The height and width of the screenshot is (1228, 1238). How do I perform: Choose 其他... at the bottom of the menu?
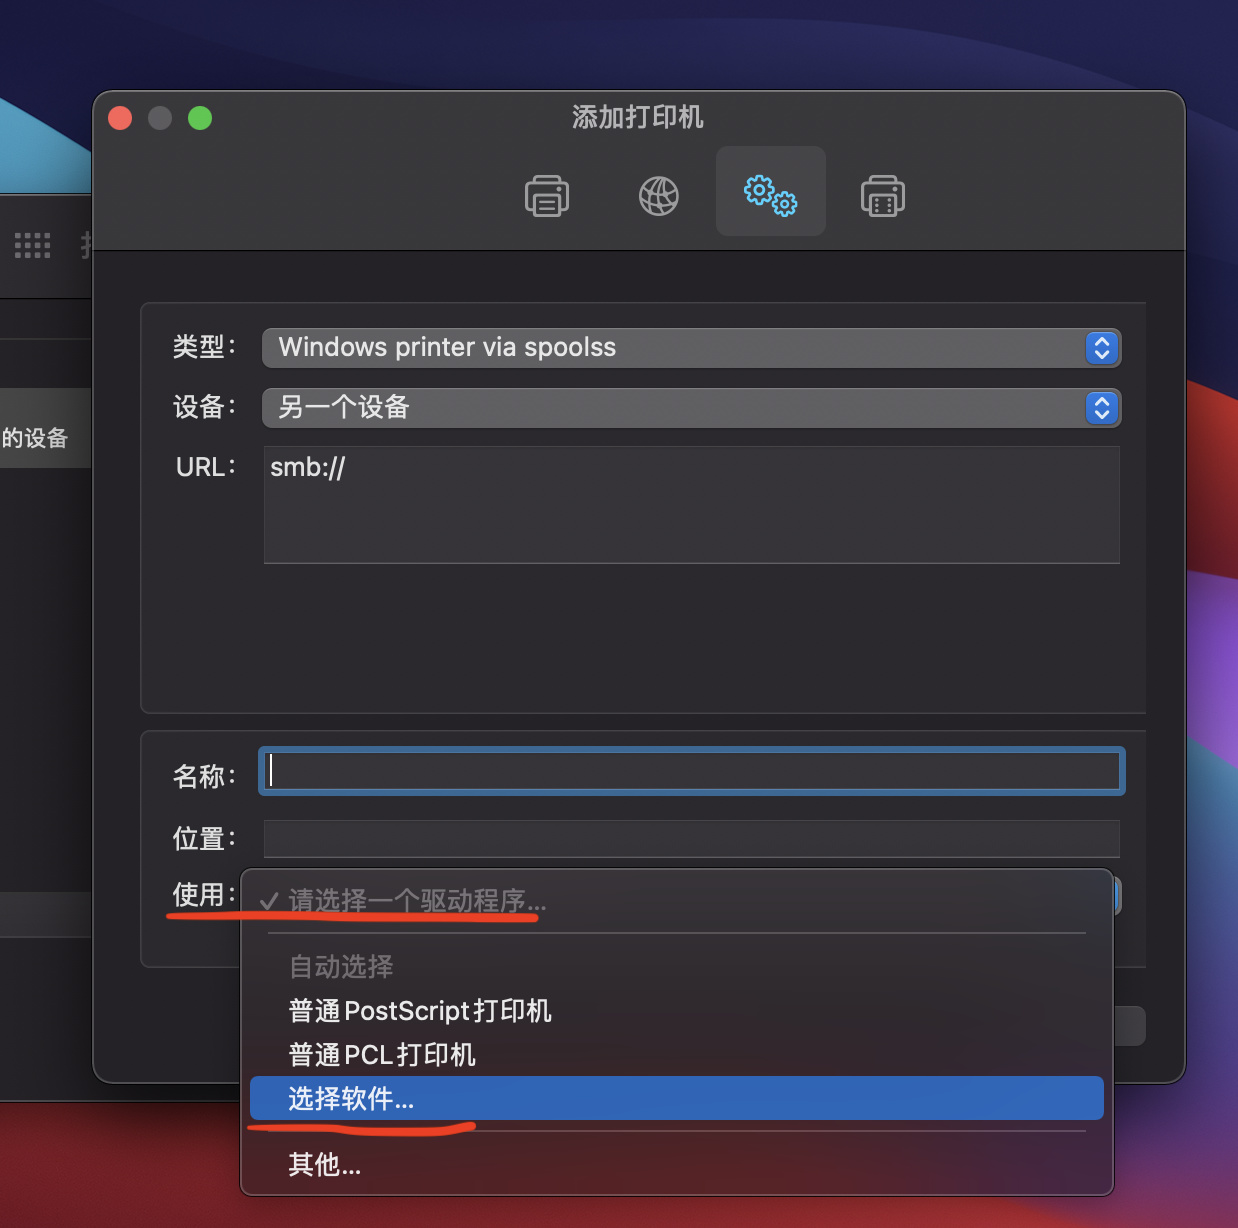tap(323, 1164)
